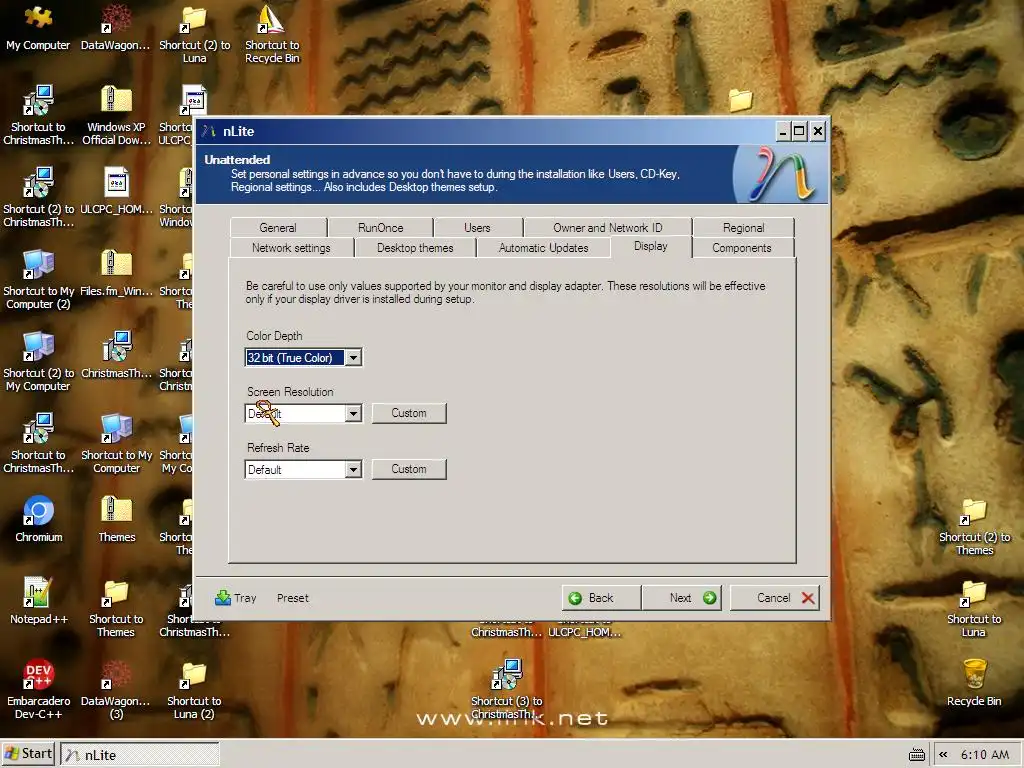The width and height of the screenshot is (1024, 768).
Task: Open the Desktop themes tab
Action: pos(415,248)
